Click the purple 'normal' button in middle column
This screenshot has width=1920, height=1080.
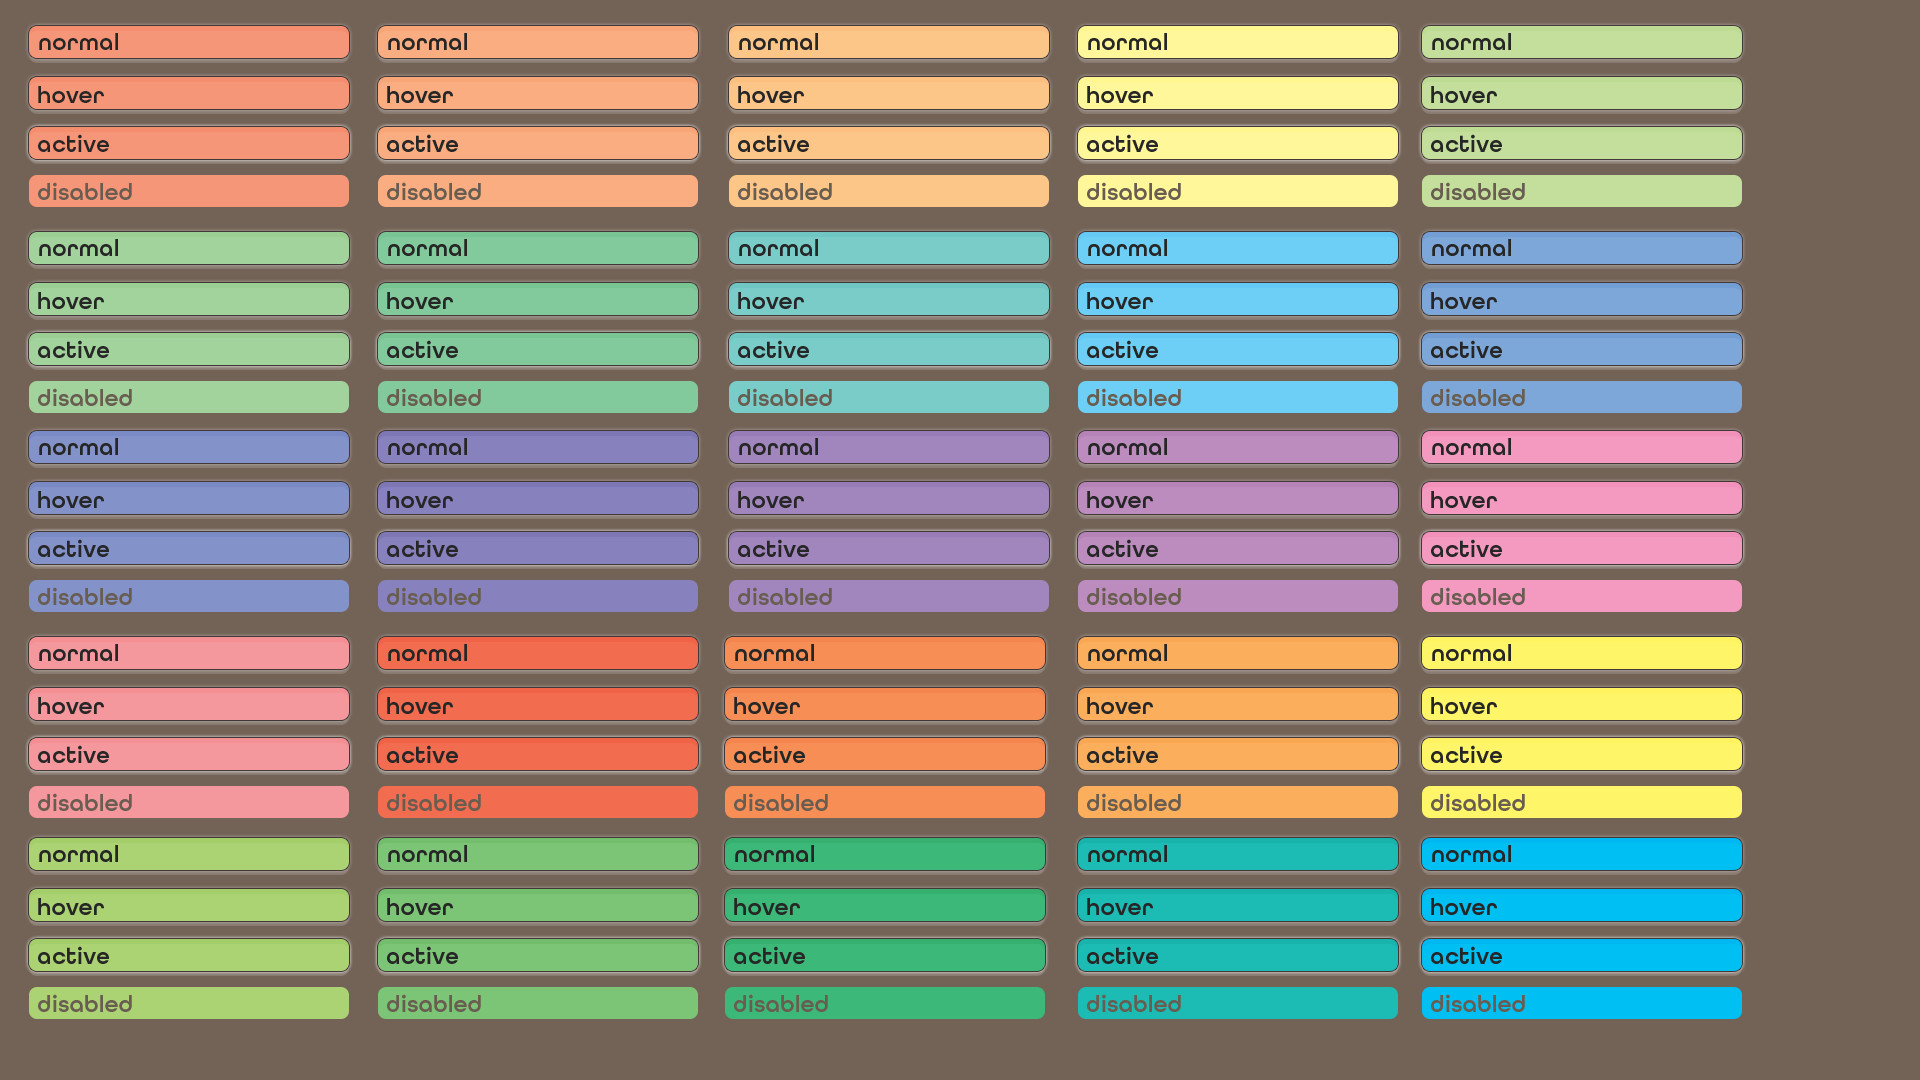pyautogui.click(x=888, y=447)
